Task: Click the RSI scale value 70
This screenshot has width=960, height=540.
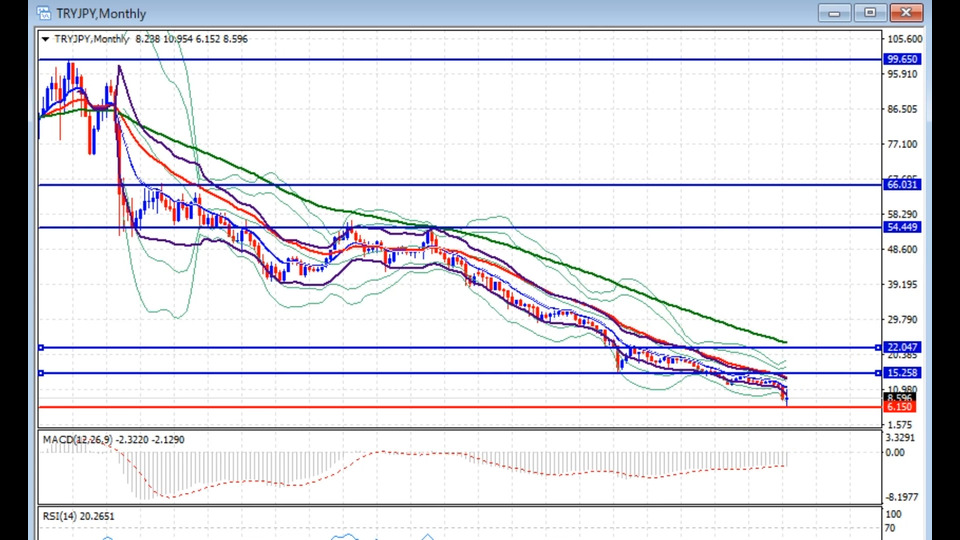Action: click(x=891, y=528)
